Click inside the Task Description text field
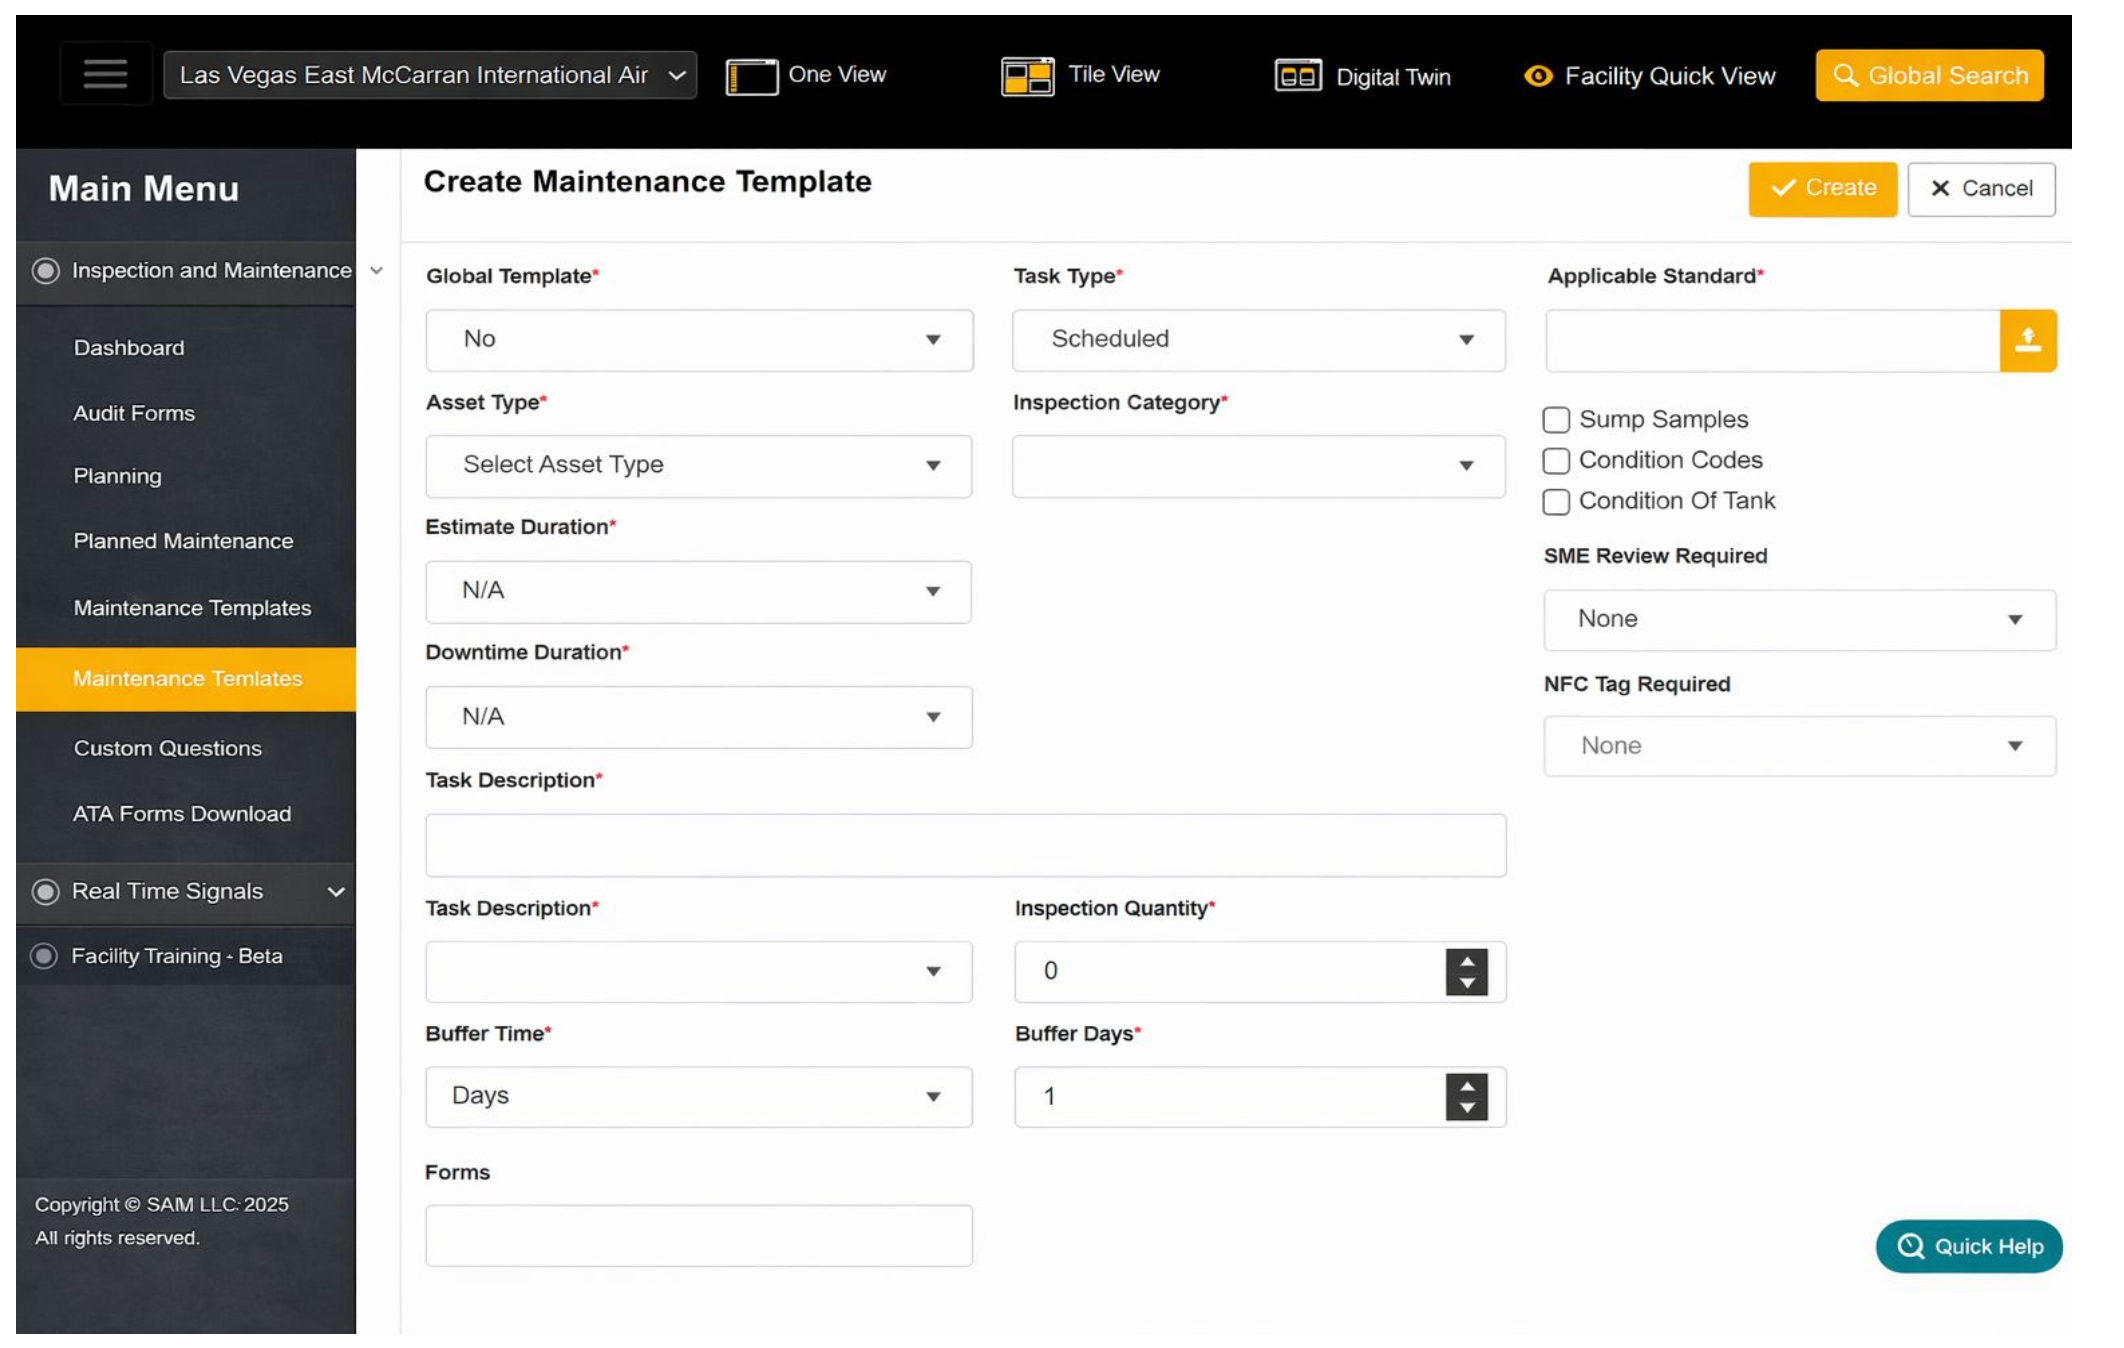The width and height of the screenshot is (2124, 1348). click(965, 845)
